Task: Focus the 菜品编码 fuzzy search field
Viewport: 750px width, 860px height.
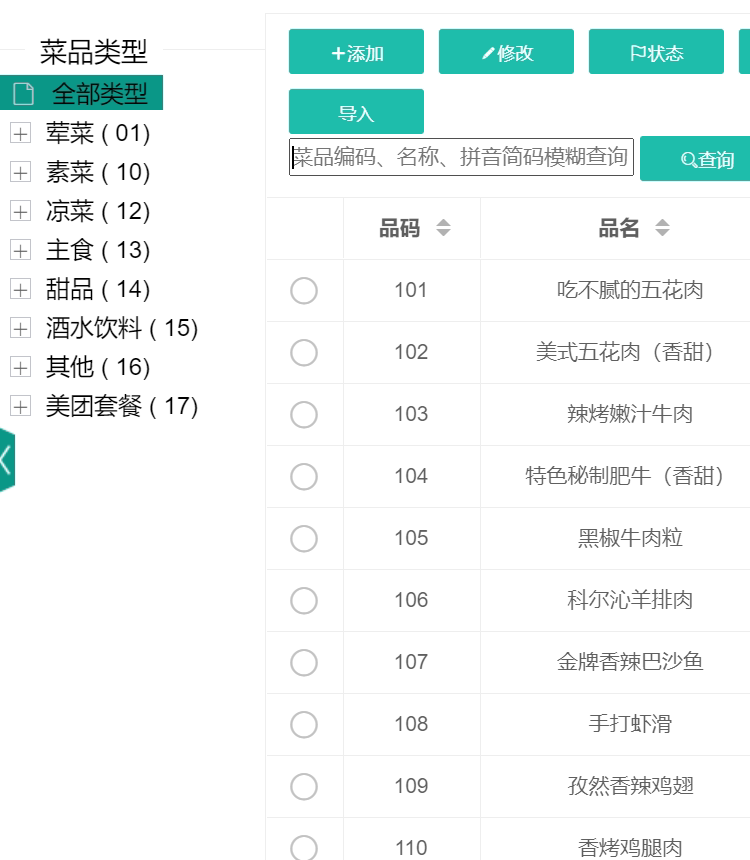Action: point(461,157)
